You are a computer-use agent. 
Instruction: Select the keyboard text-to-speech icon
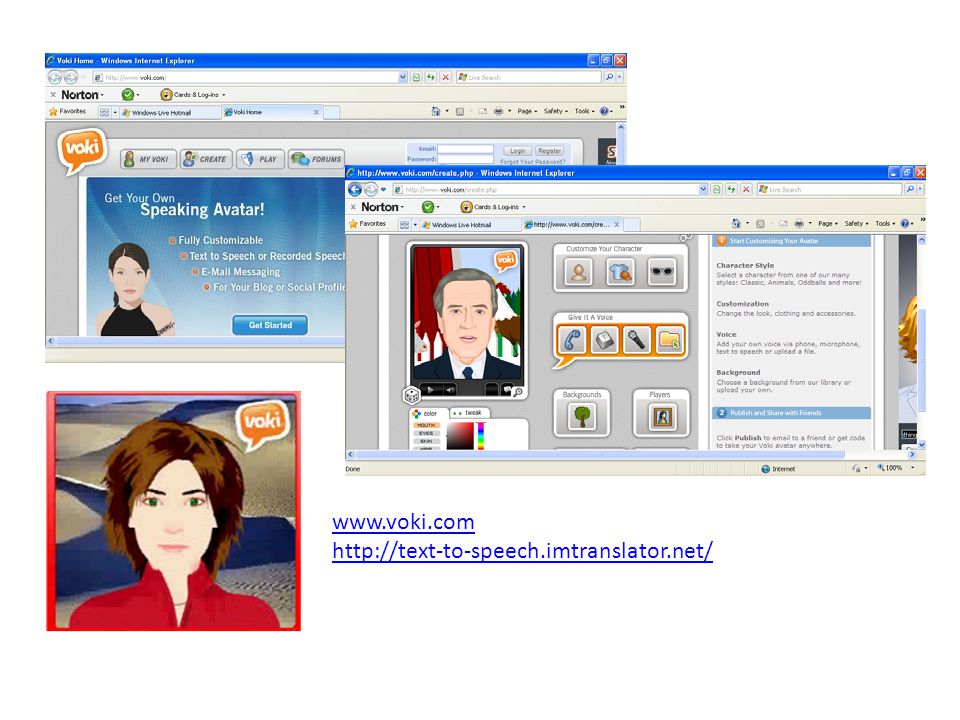point(604,340)
